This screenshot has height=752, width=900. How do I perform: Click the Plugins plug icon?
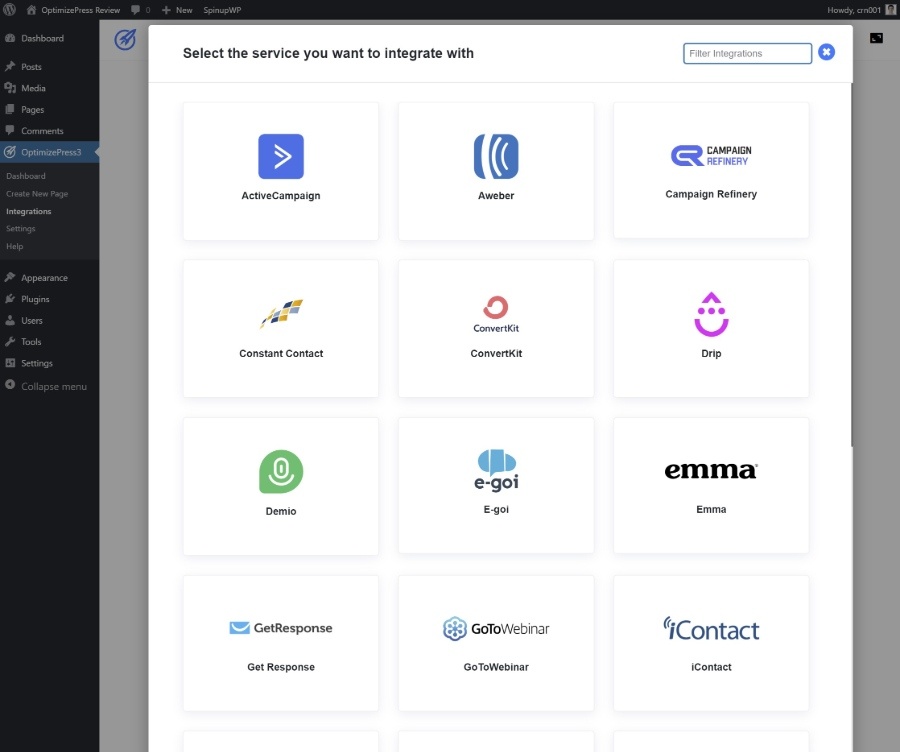(10, 299)
